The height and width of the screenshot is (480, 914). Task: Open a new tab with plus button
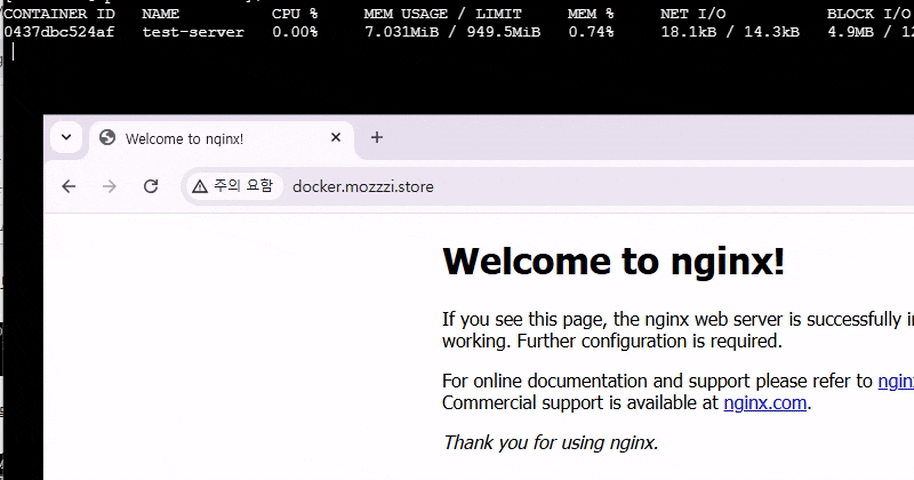click(x=377, y=138)
